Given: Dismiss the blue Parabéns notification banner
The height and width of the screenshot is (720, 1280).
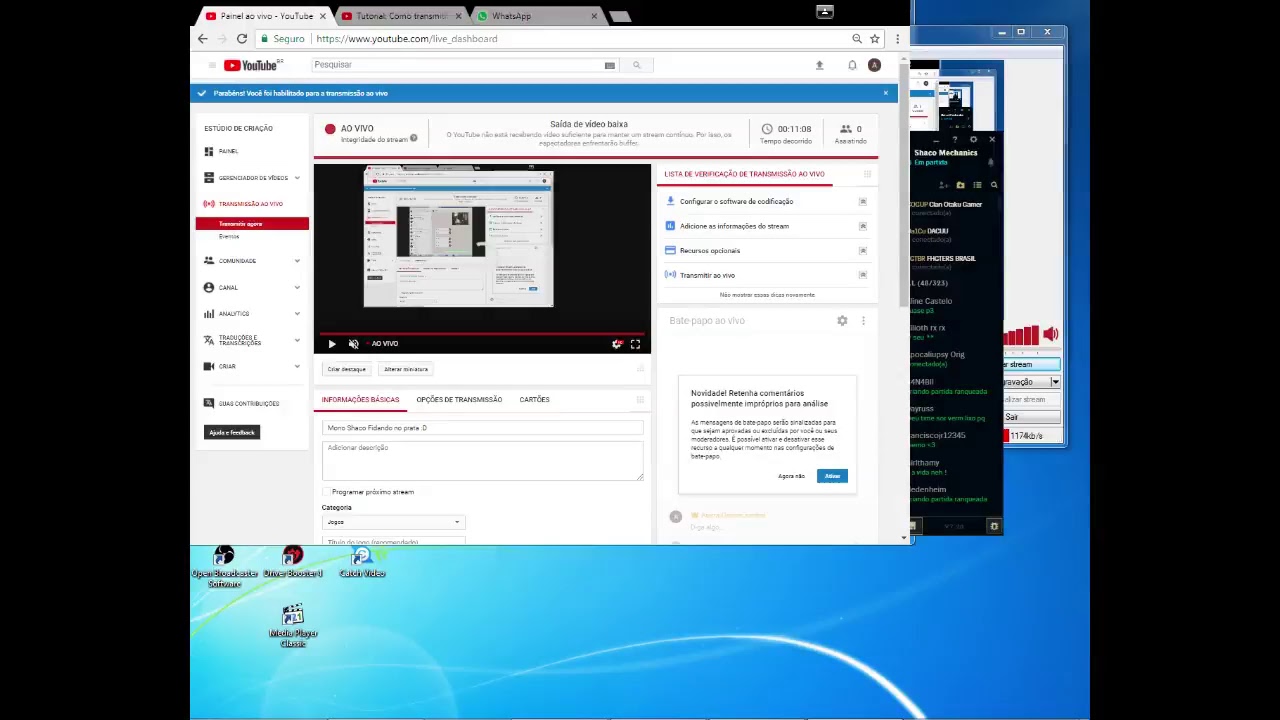Looking at the screenshot, I should pyautogui.click(x=885, y=93).
